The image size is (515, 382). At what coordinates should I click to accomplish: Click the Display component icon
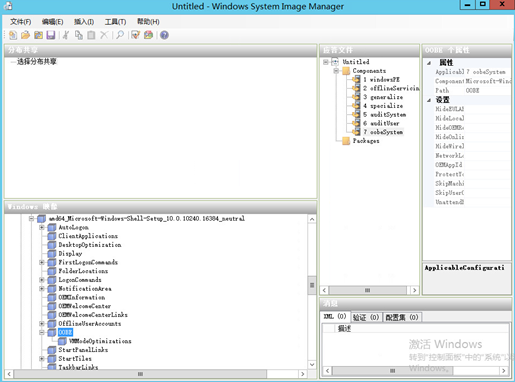[52, 254]
